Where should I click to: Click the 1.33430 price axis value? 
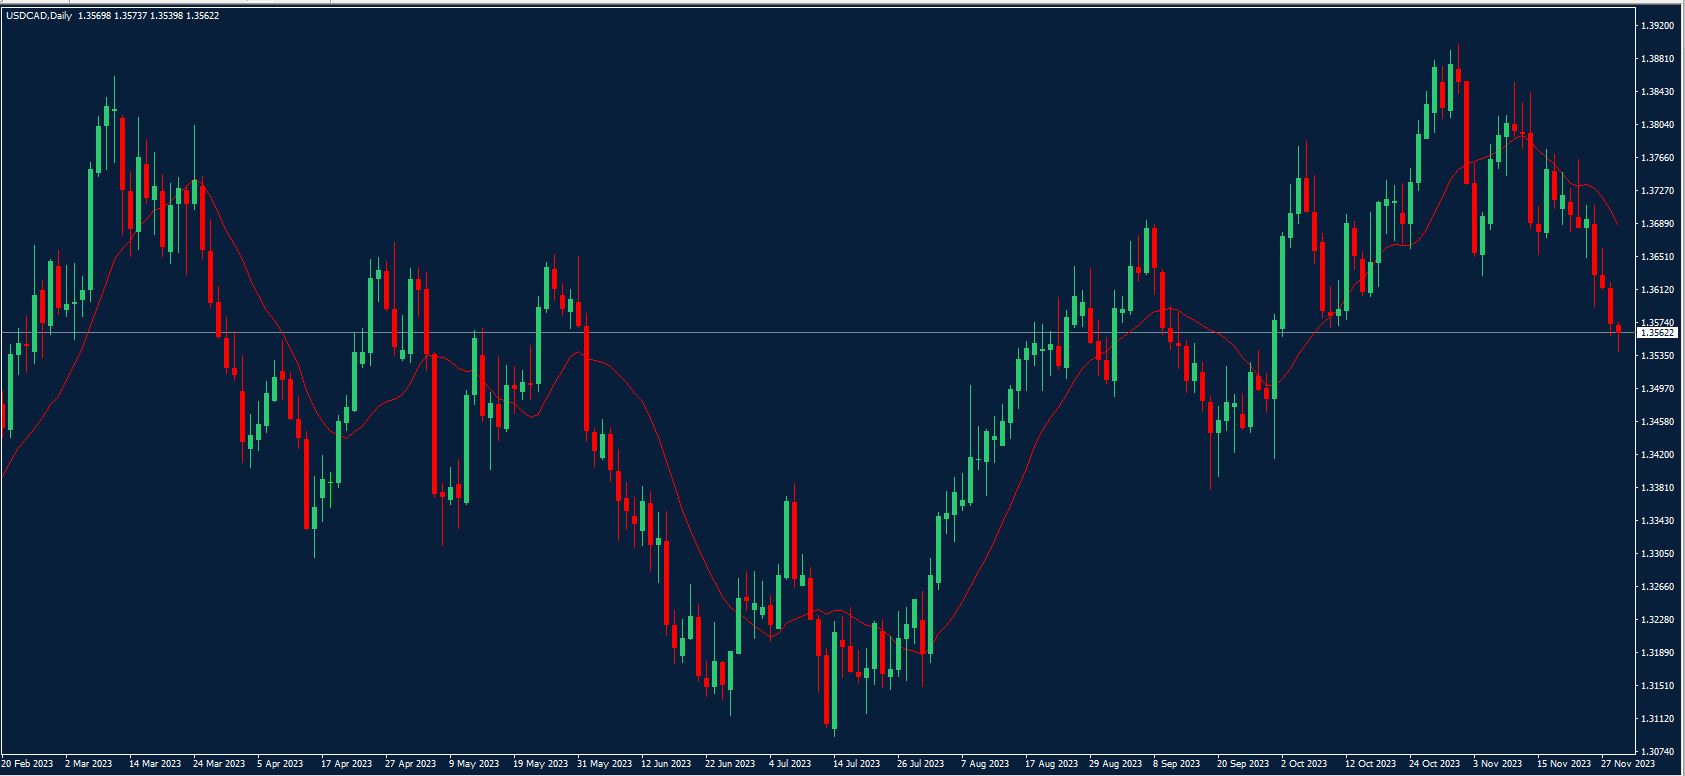pyautogui.click(x=1657, y=521)
